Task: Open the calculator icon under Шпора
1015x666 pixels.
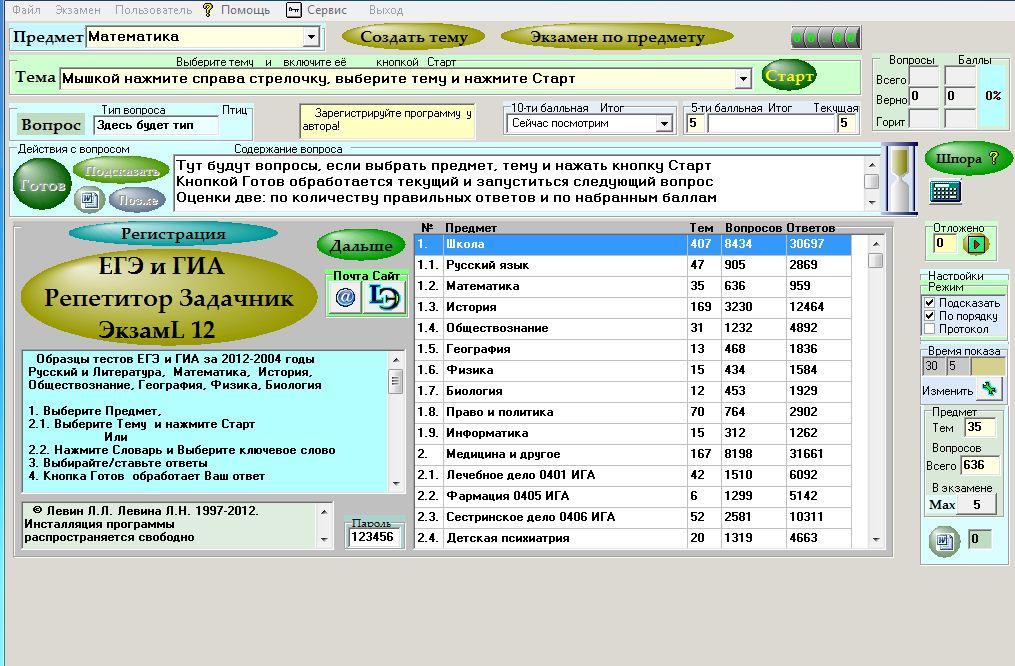Action: click(x=945, y=191)
